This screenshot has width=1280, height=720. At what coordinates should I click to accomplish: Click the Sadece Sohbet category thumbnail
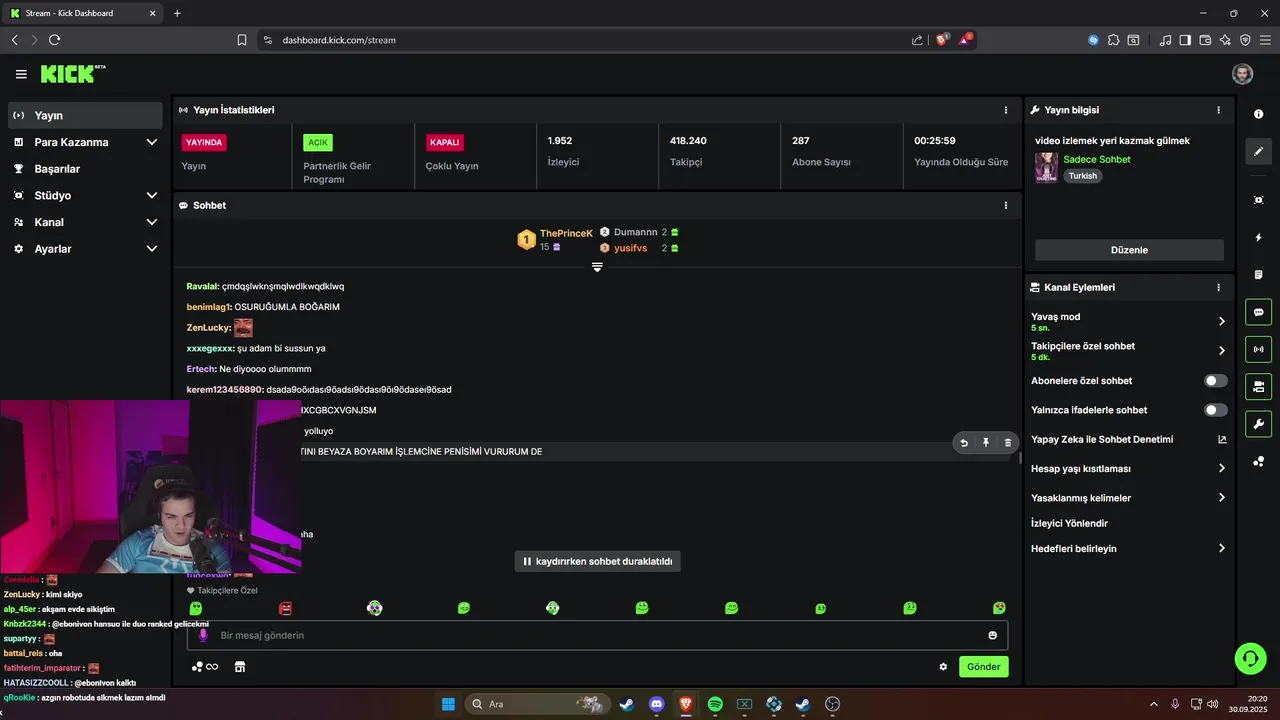coord(1046,167)
